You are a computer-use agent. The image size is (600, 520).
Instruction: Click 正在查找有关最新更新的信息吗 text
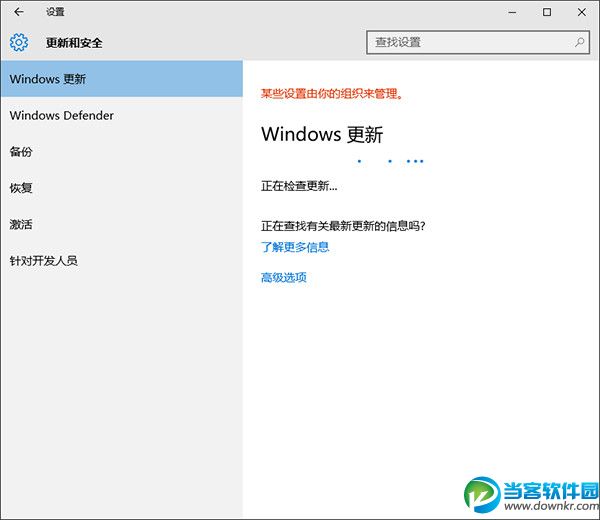[343, 226]
